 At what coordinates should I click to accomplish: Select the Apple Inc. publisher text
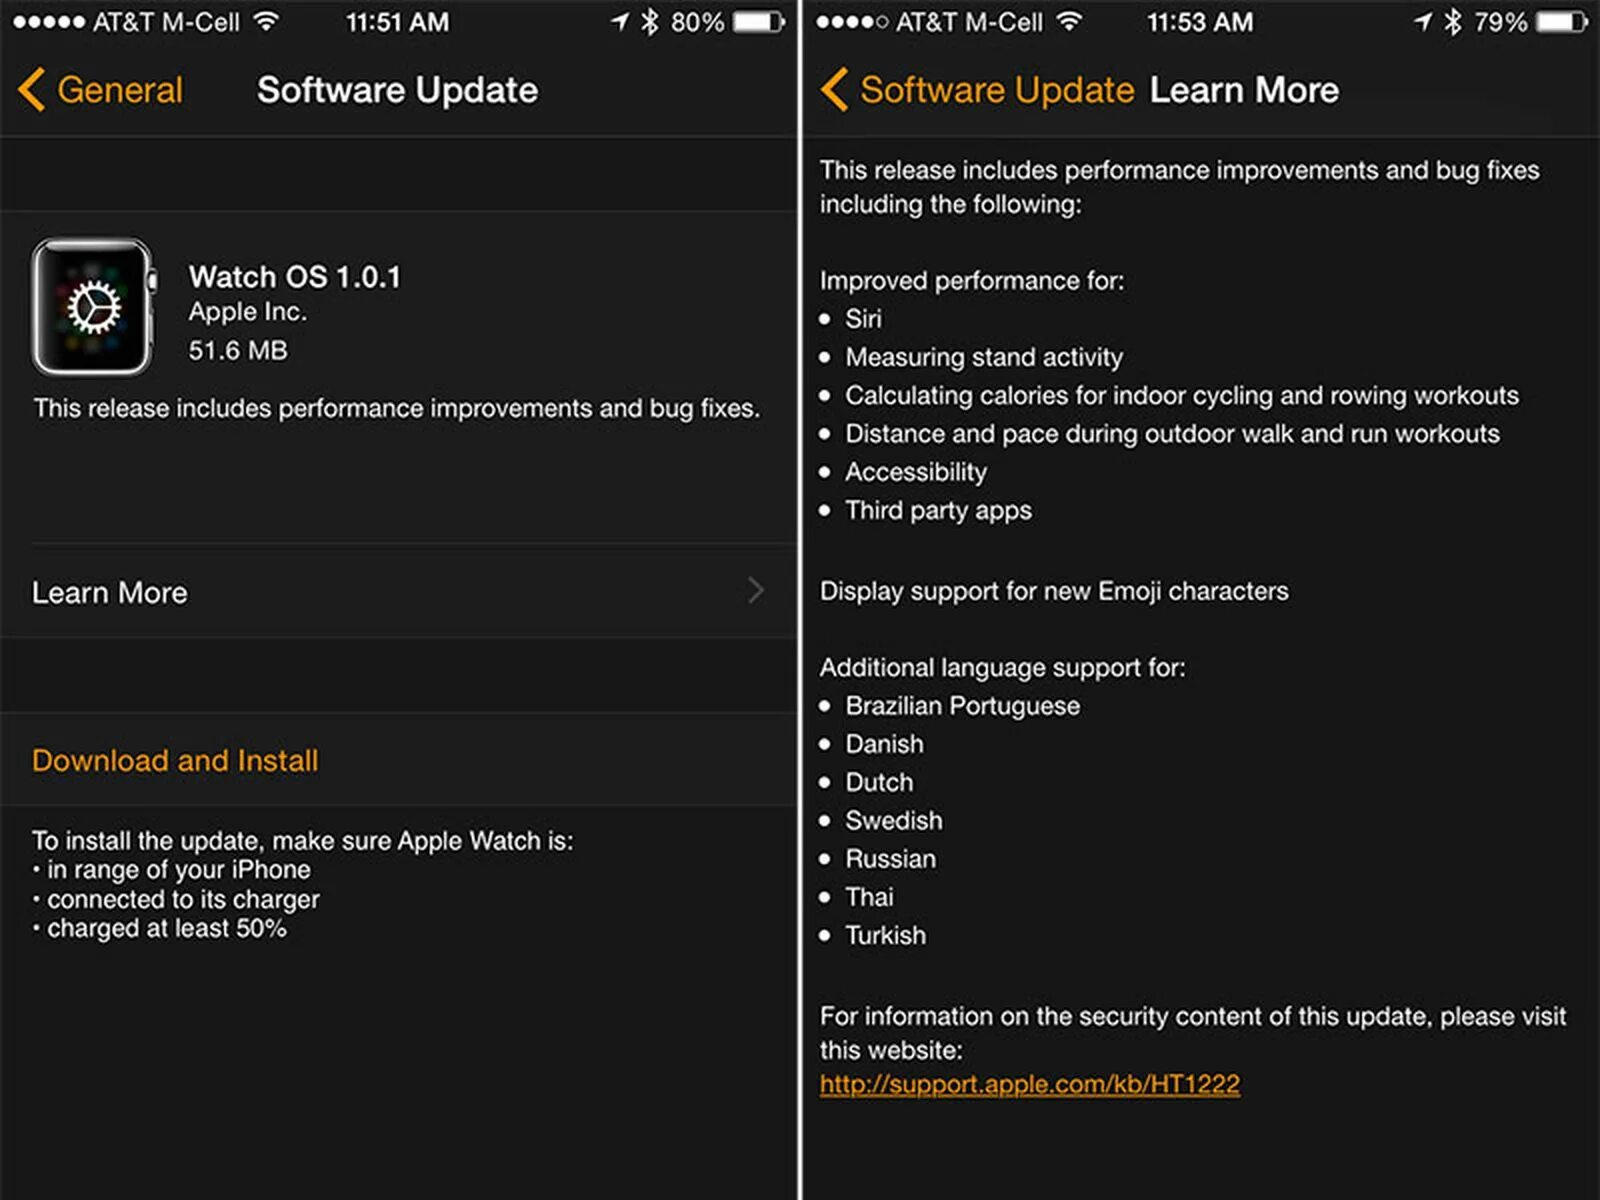pyautogui.click(x=248, y=312)
